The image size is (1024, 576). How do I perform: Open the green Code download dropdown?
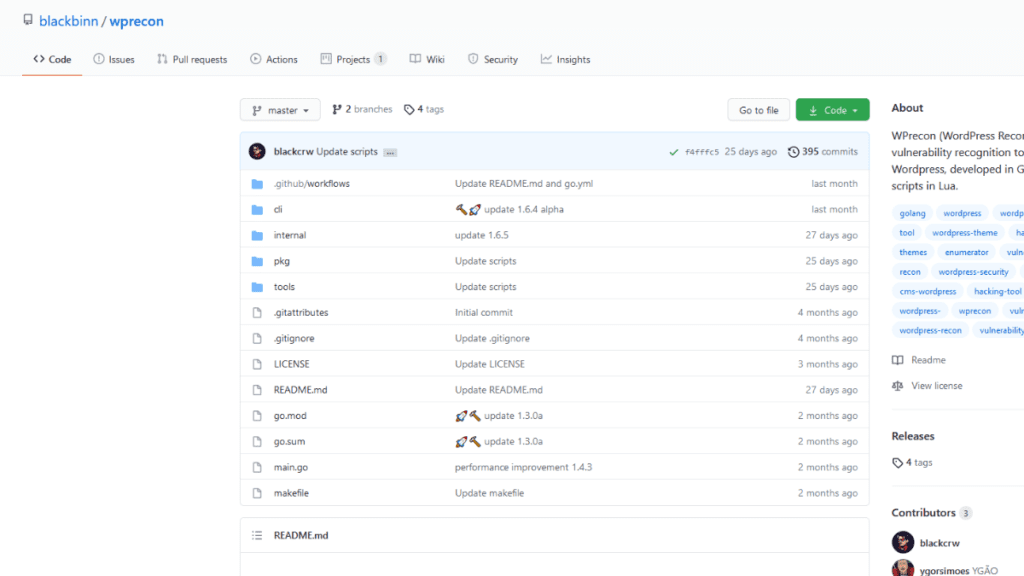[x=833, y=110]
